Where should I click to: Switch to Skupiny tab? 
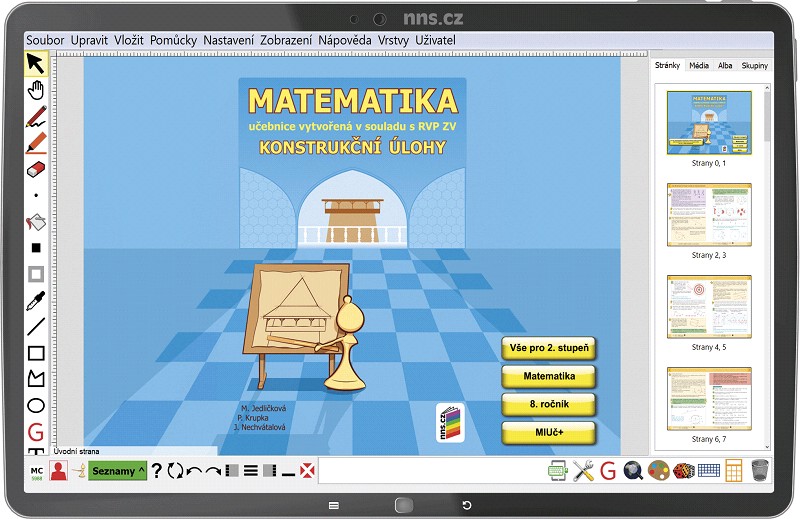[x=755, y=65]
